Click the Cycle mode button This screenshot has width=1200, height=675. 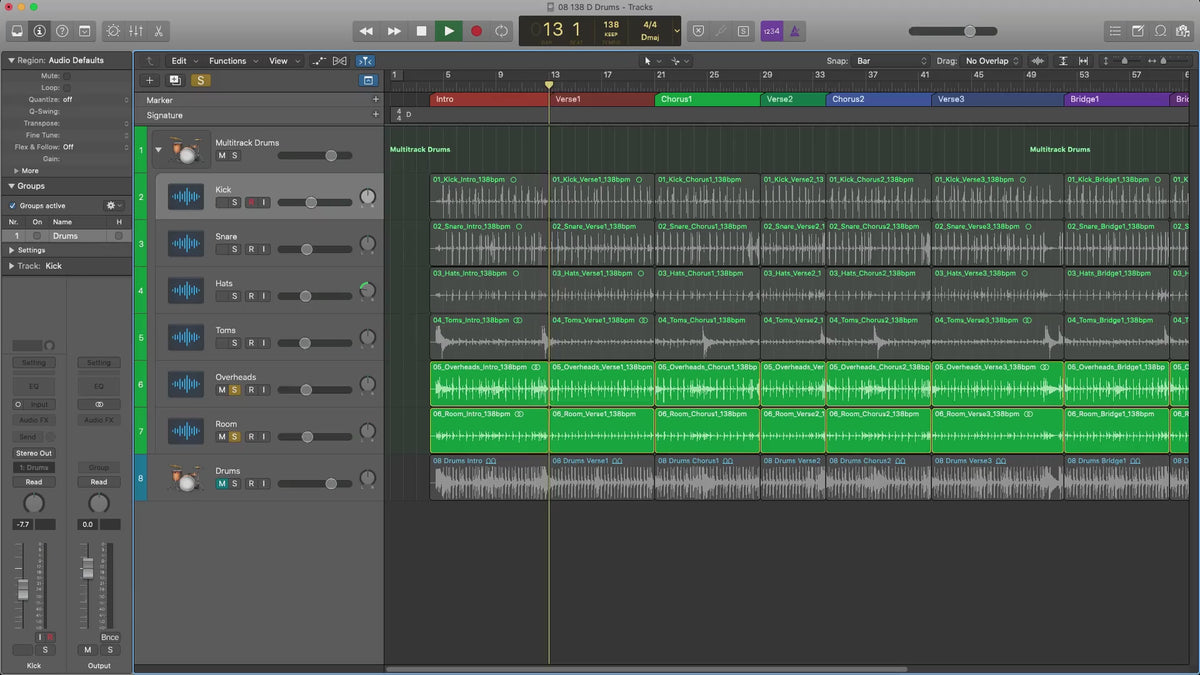(x=501, y=31)
